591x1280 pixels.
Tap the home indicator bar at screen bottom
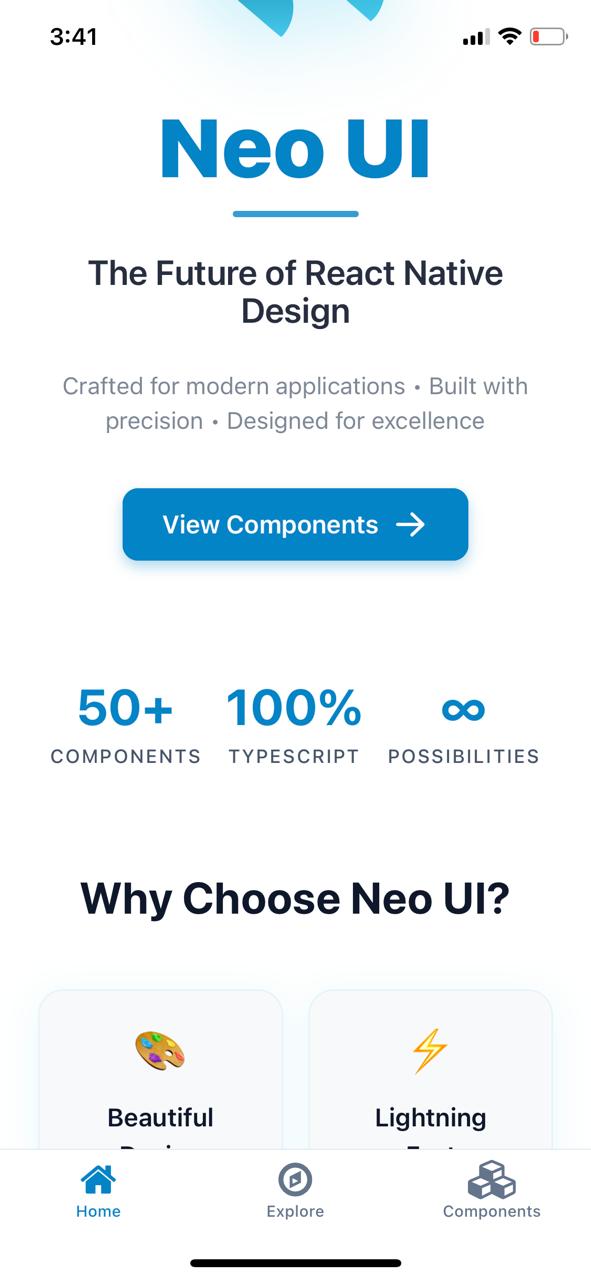[295, 1262]
